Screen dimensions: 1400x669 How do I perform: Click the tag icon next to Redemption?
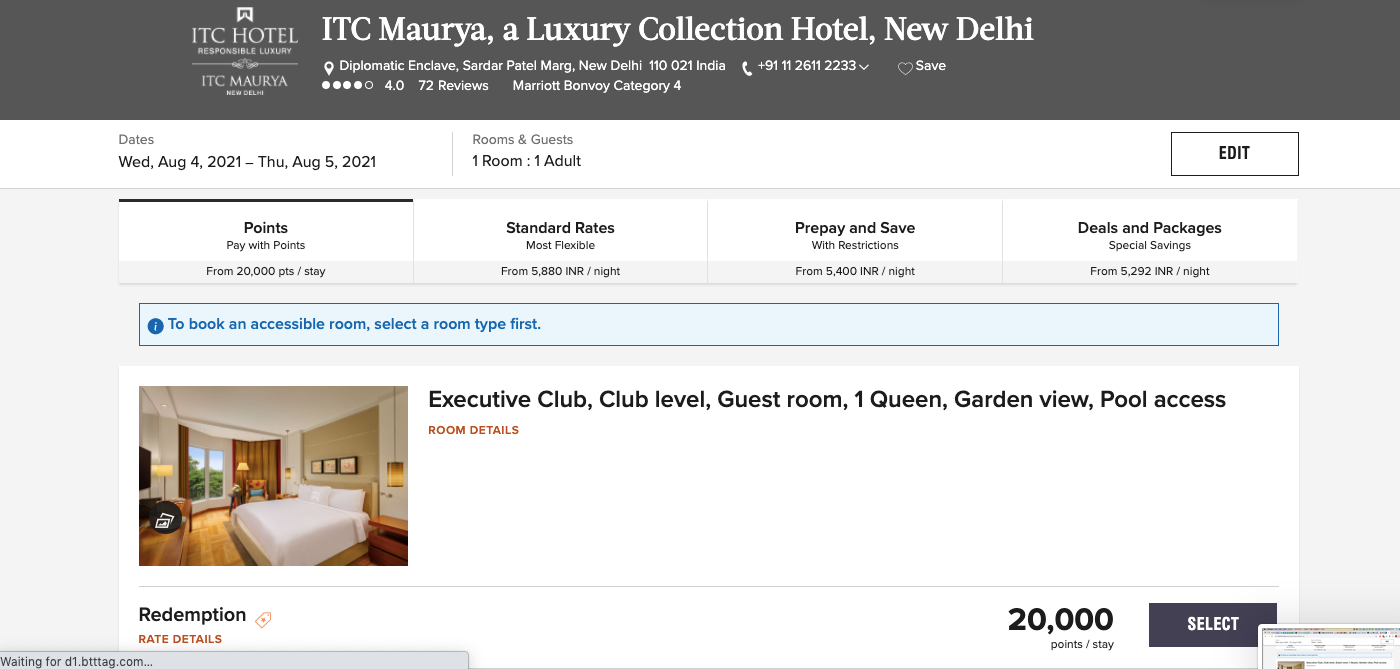[263, 619]
